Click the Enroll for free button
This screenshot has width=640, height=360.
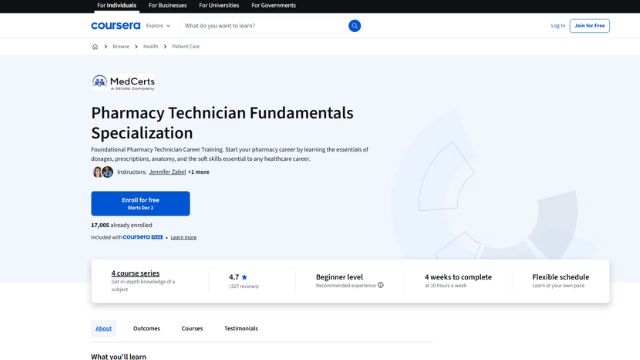(x=140, y=203)
